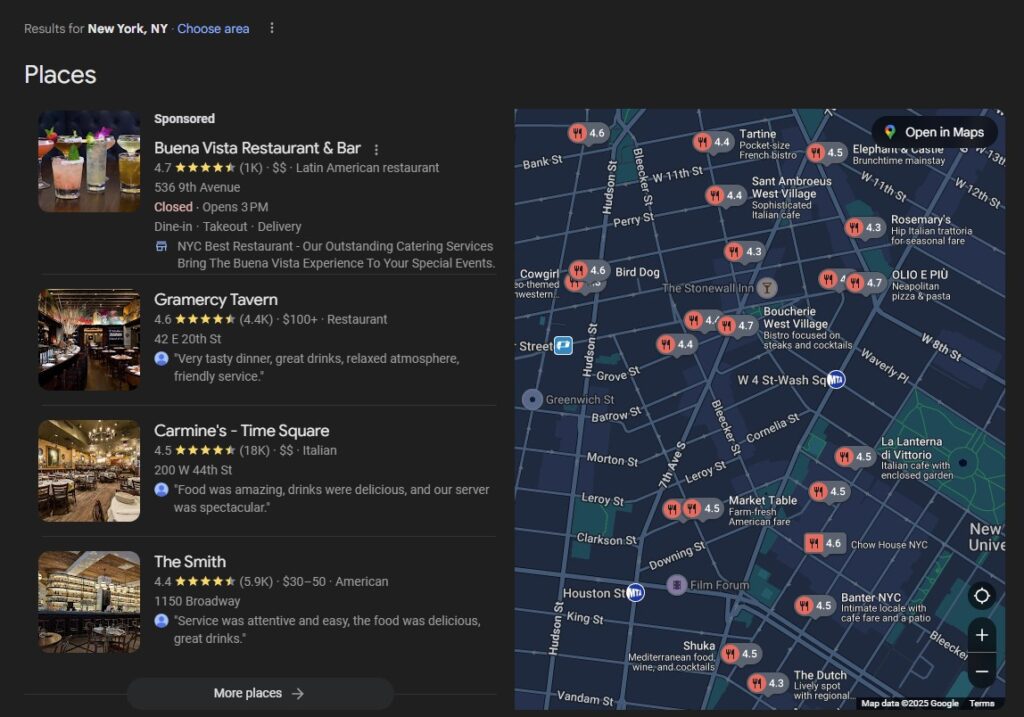Open Carmine's - Time Square photo thumbnail

(x=89, y=470)
